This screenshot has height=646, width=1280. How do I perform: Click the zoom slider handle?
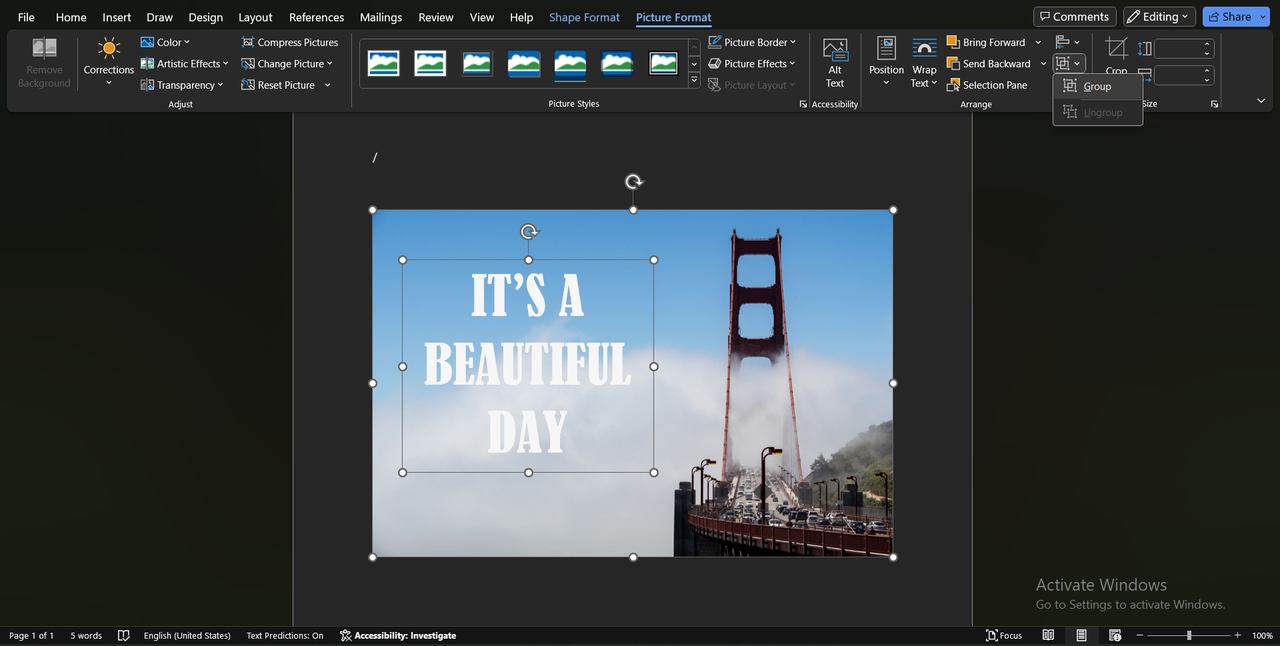pyautogui.click(x=1189, y=636)
